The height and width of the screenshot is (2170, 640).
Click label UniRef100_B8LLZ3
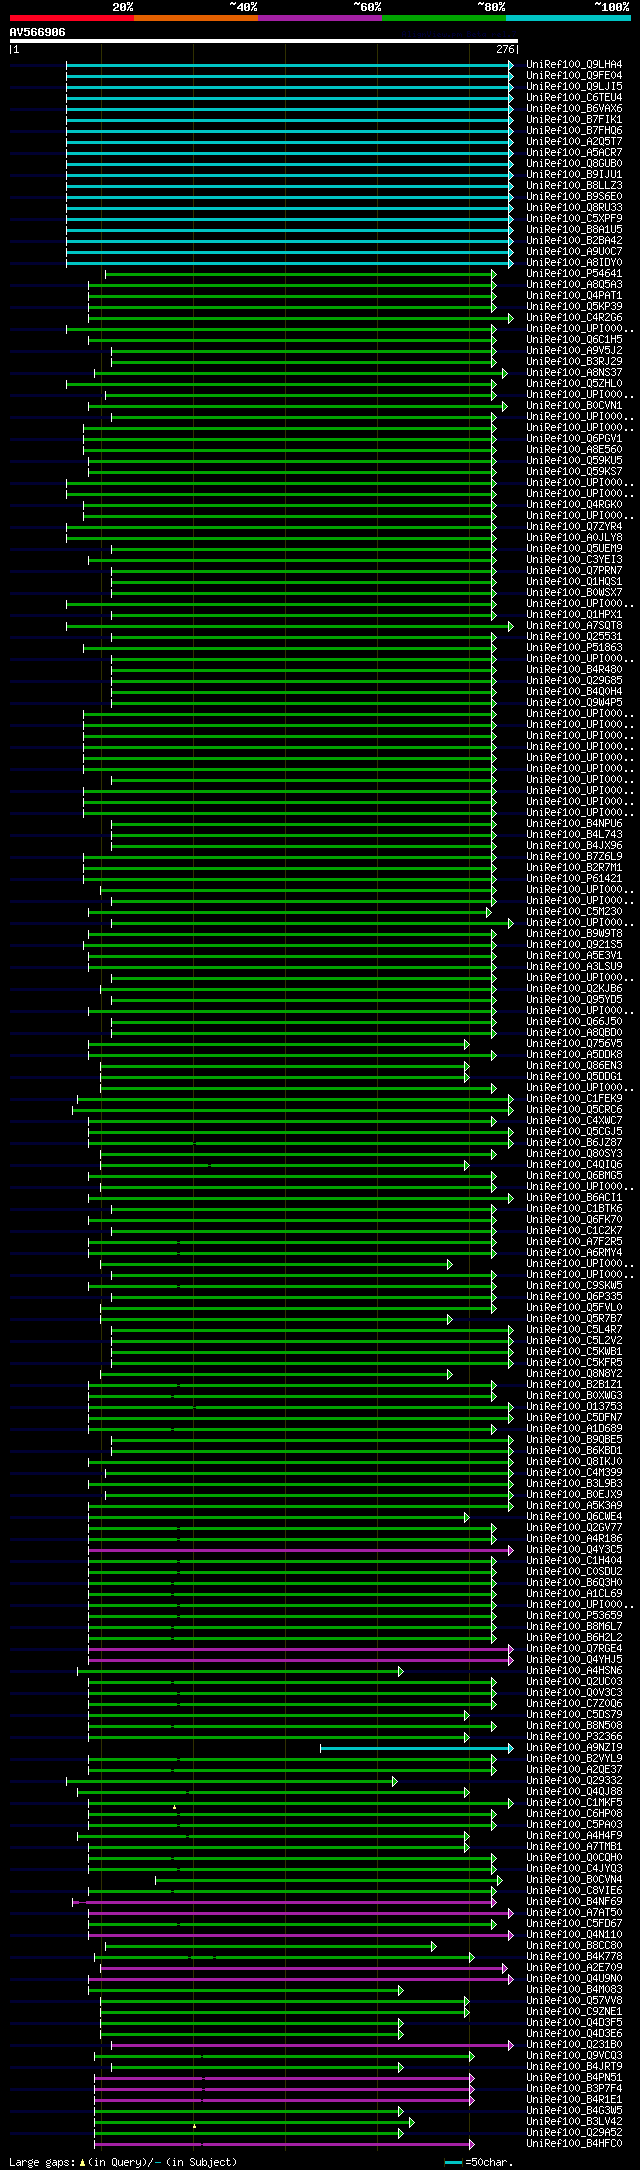[x=574, y=186]
